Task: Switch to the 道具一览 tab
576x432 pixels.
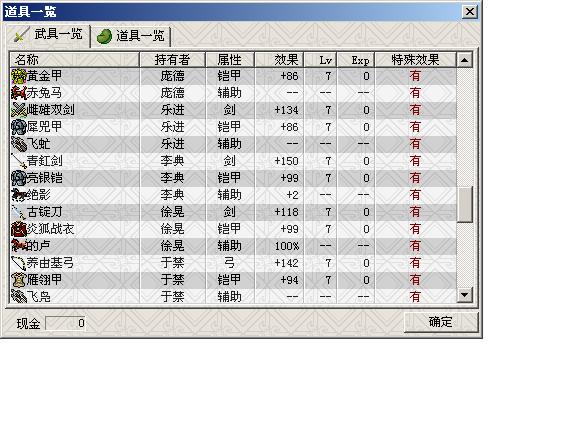Action: coord(131,37)
